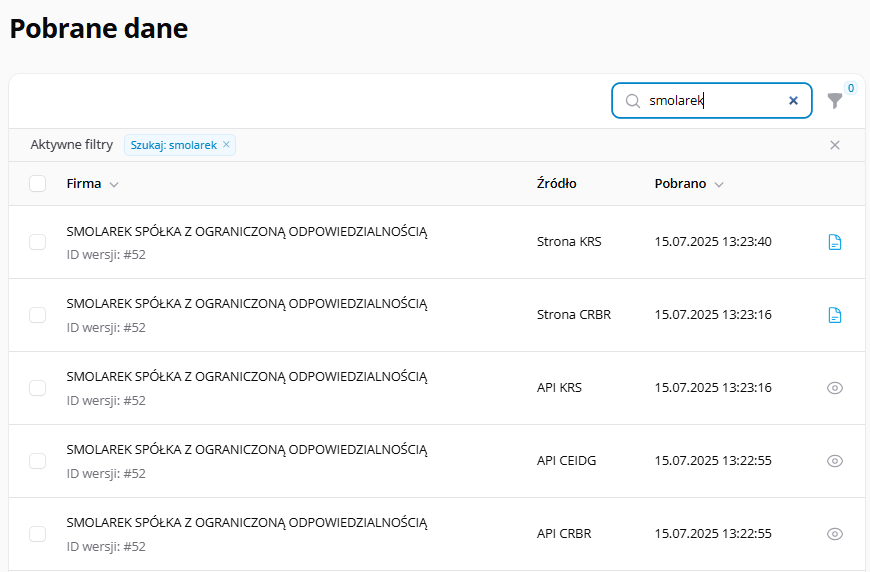Click 'Strona KRS' source cell
Screen dimensions: 870x572
569,242
